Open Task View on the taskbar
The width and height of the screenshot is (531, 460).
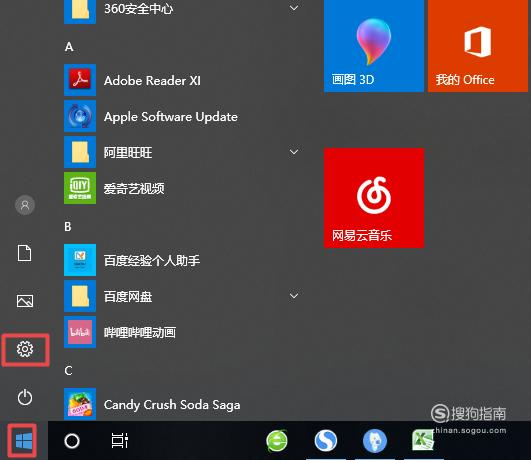120,440
